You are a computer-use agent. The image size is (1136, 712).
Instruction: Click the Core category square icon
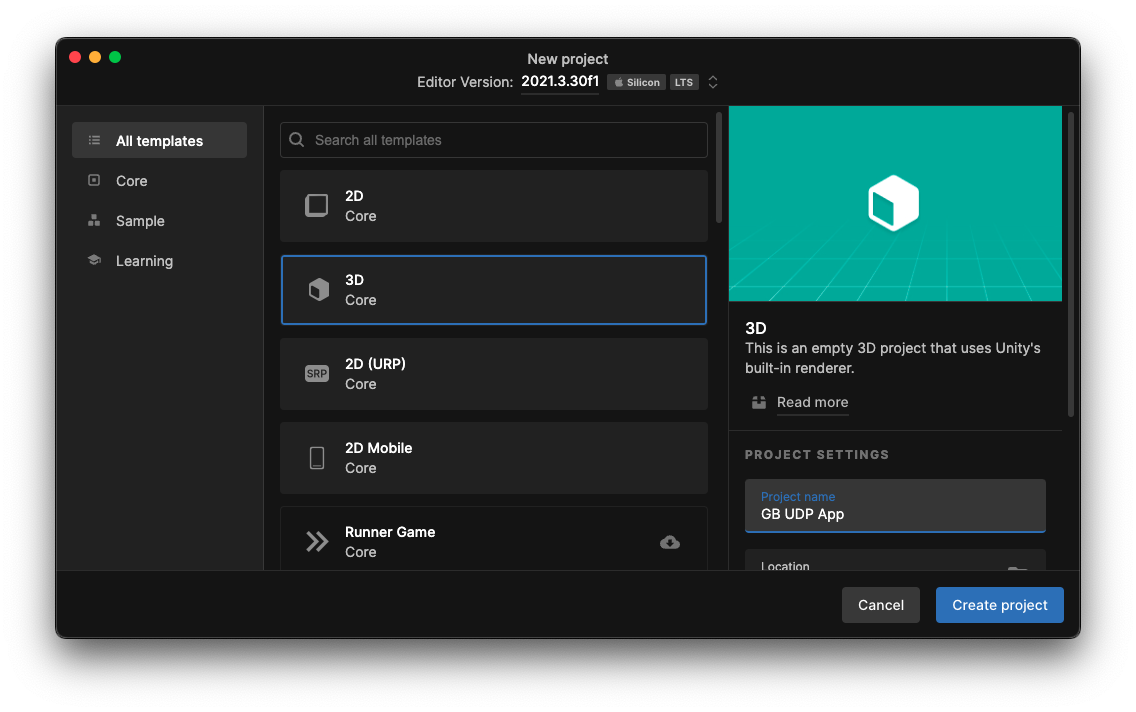click(94, 180)
